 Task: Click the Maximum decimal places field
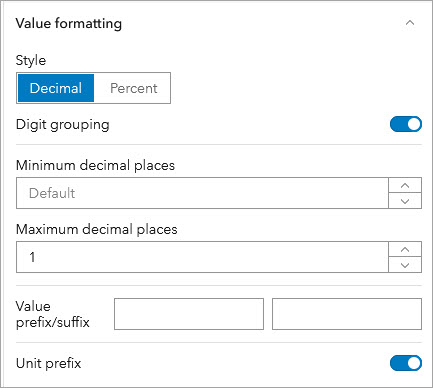coord(202,257)
